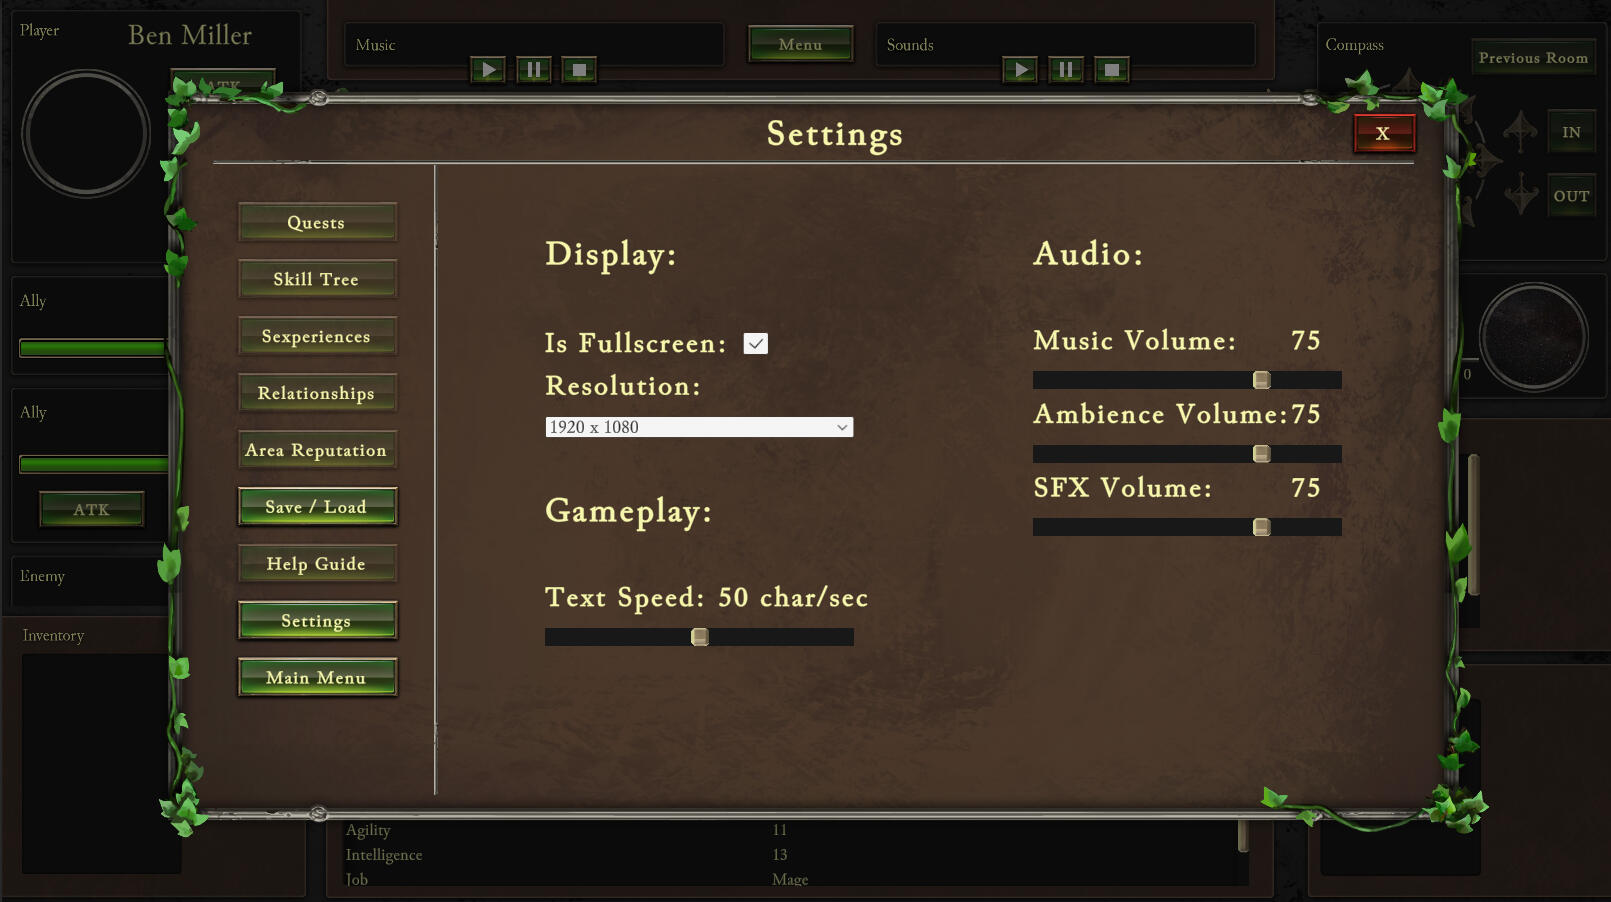Play the Sounds track

pyautogui.click(x=1020, y=70)
